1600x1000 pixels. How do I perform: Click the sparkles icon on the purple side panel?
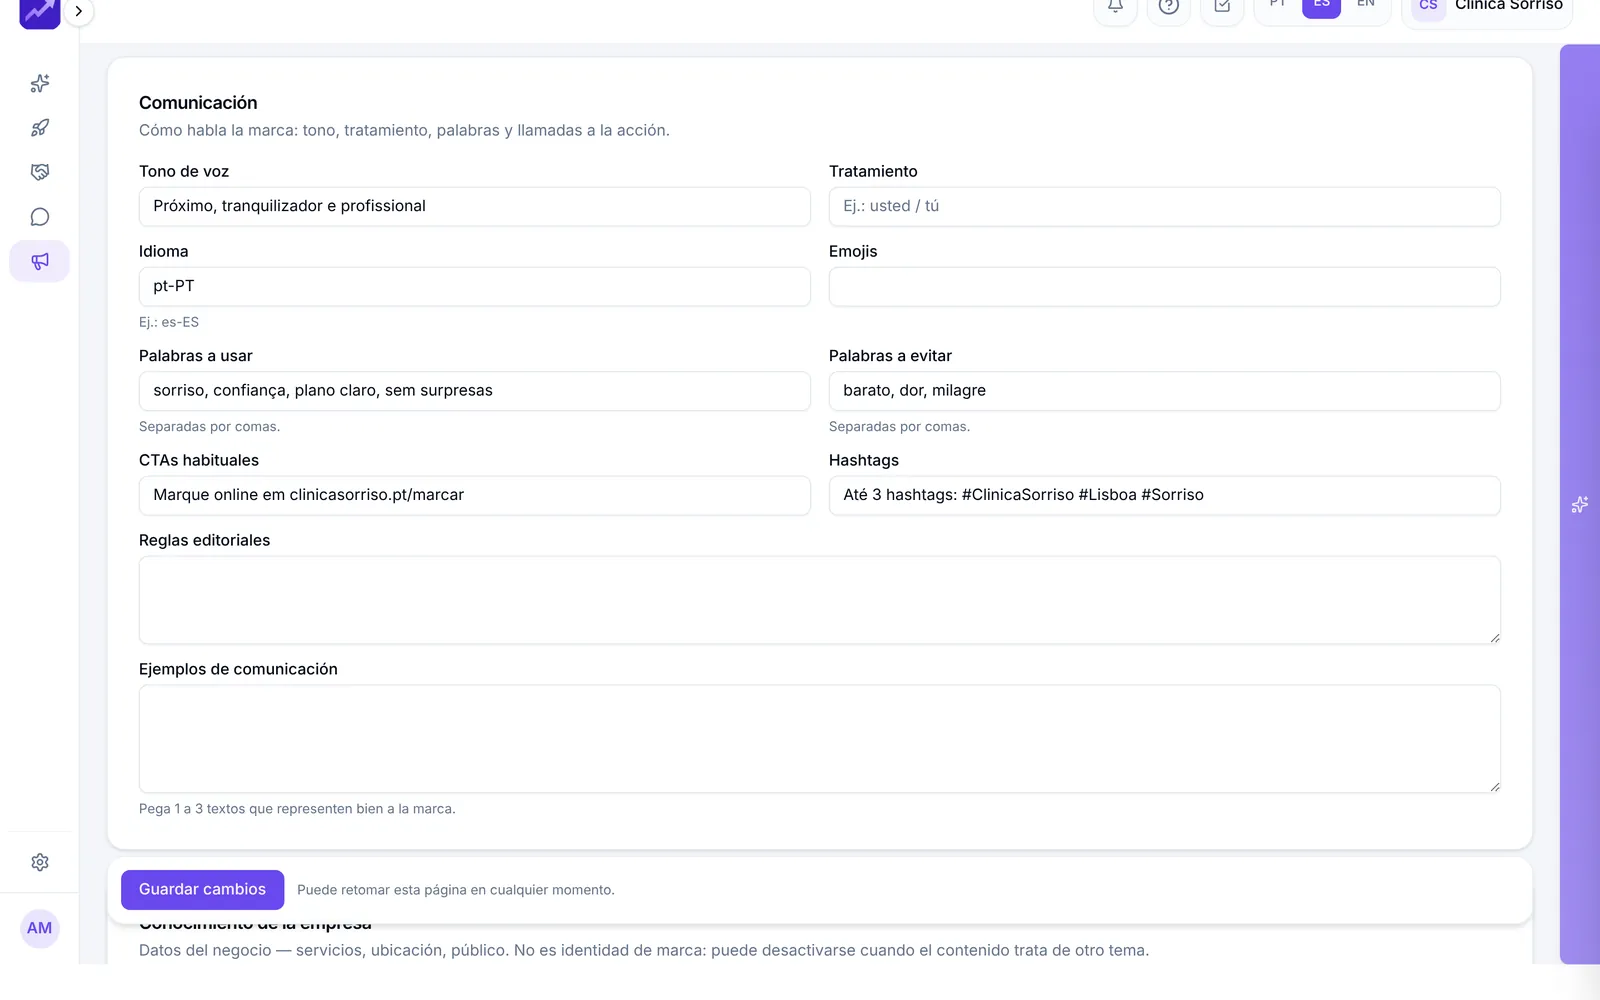(x=1580, y=505)
